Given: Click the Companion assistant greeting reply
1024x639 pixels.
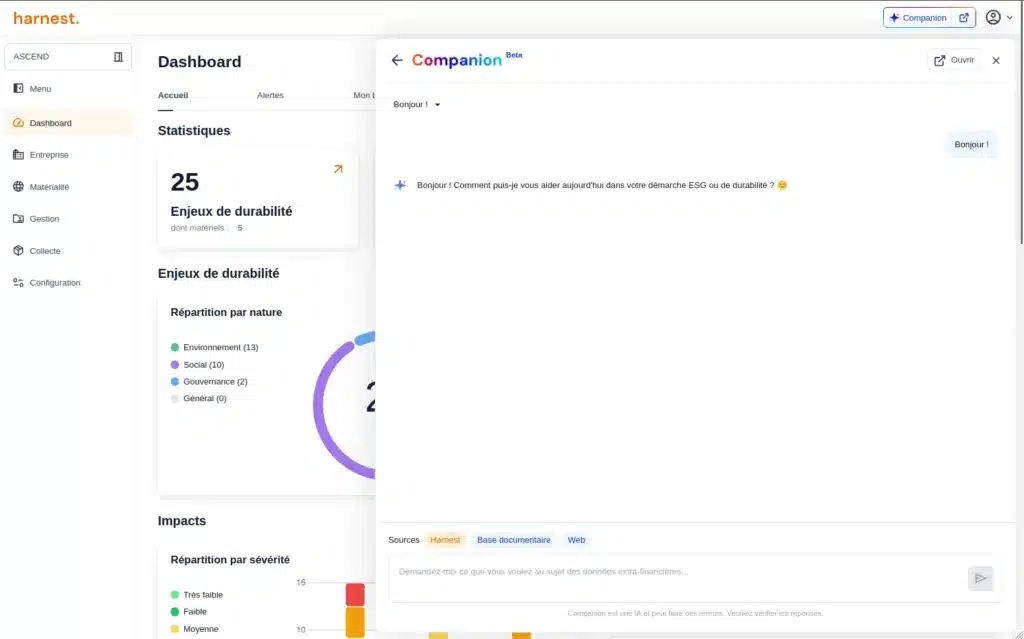Looking at the screenshot, I should [601, 186].
